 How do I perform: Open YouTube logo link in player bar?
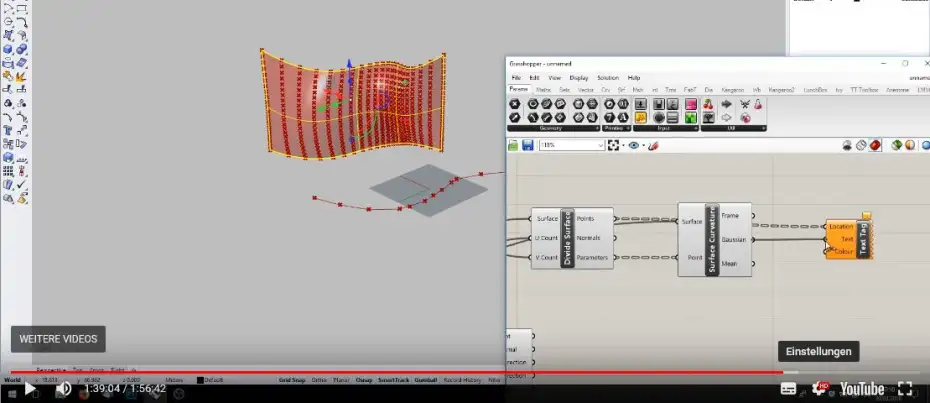862,389
